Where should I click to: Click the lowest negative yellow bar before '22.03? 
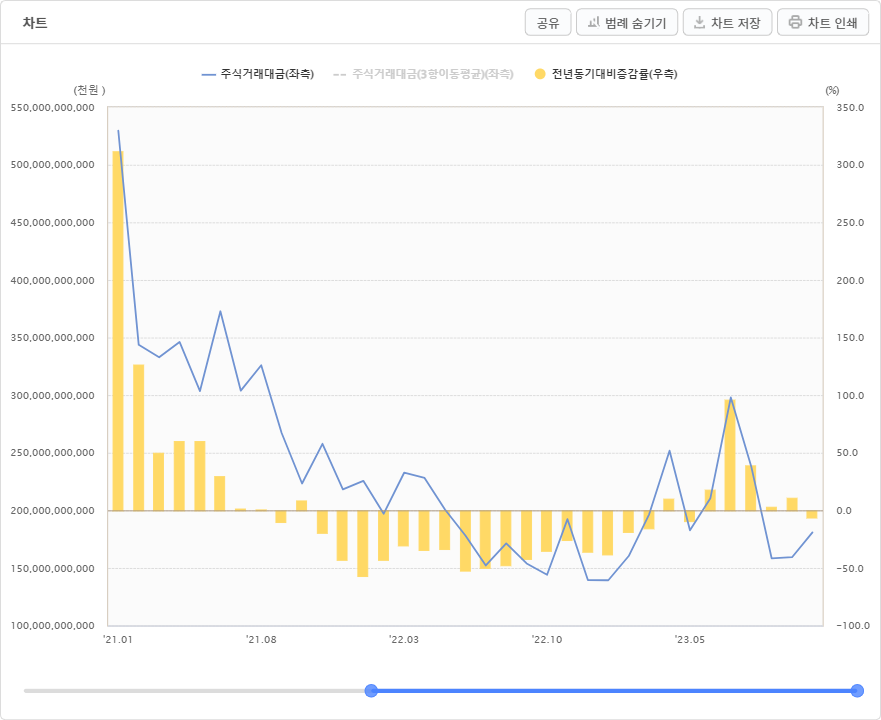(362, 544)
